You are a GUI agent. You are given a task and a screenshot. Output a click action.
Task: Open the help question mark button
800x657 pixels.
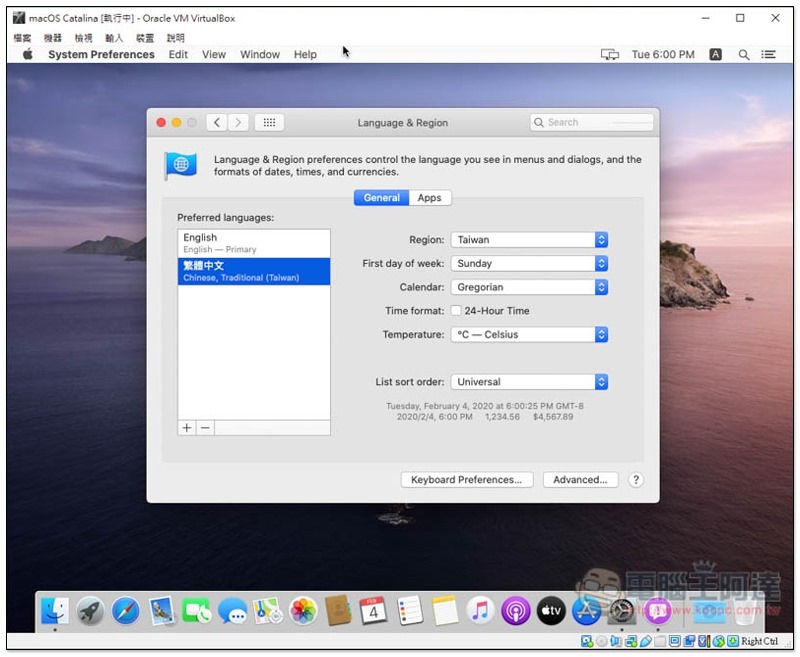636,480
